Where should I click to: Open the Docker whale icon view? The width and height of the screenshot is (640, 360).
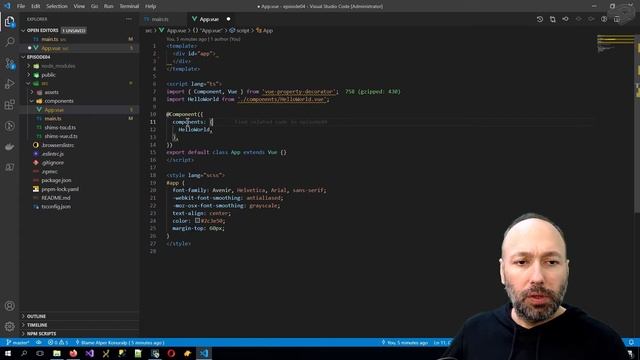(x=9, y=147)
